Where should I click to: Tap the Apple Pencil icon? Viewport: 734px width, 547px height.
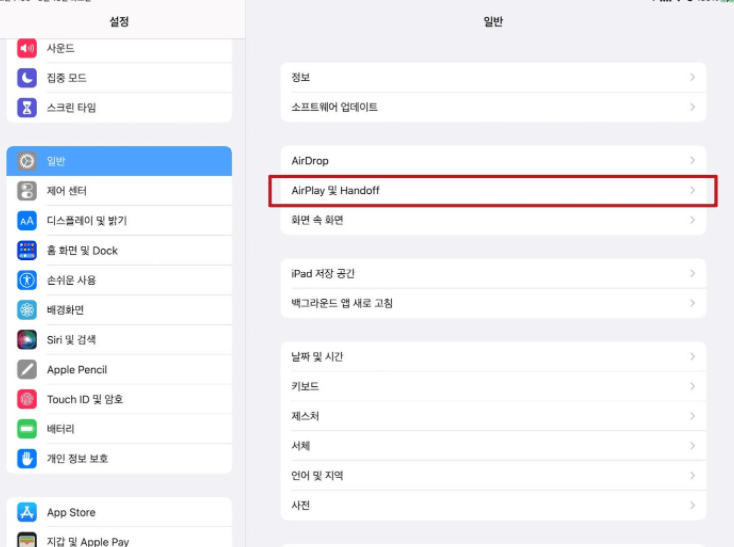(27, 370)
